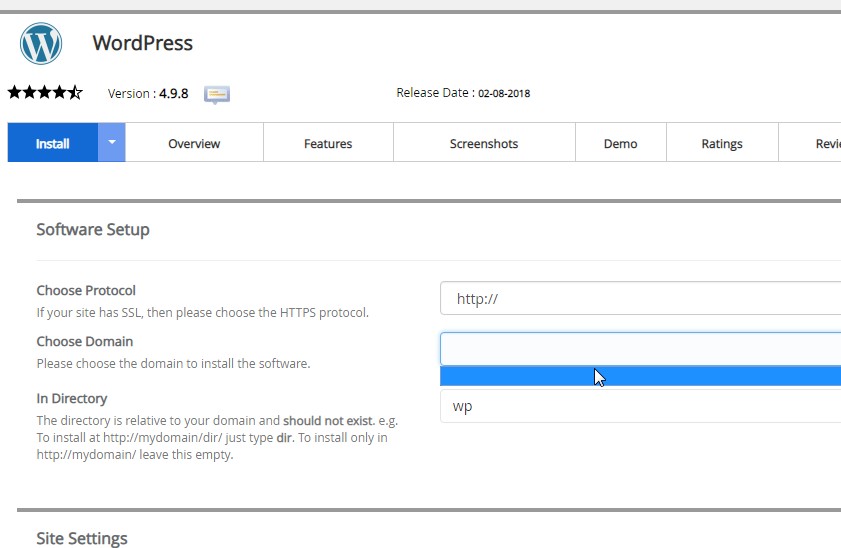841x548 pixels.
Task: Click the WordPress title text
Action: (143, 43)
